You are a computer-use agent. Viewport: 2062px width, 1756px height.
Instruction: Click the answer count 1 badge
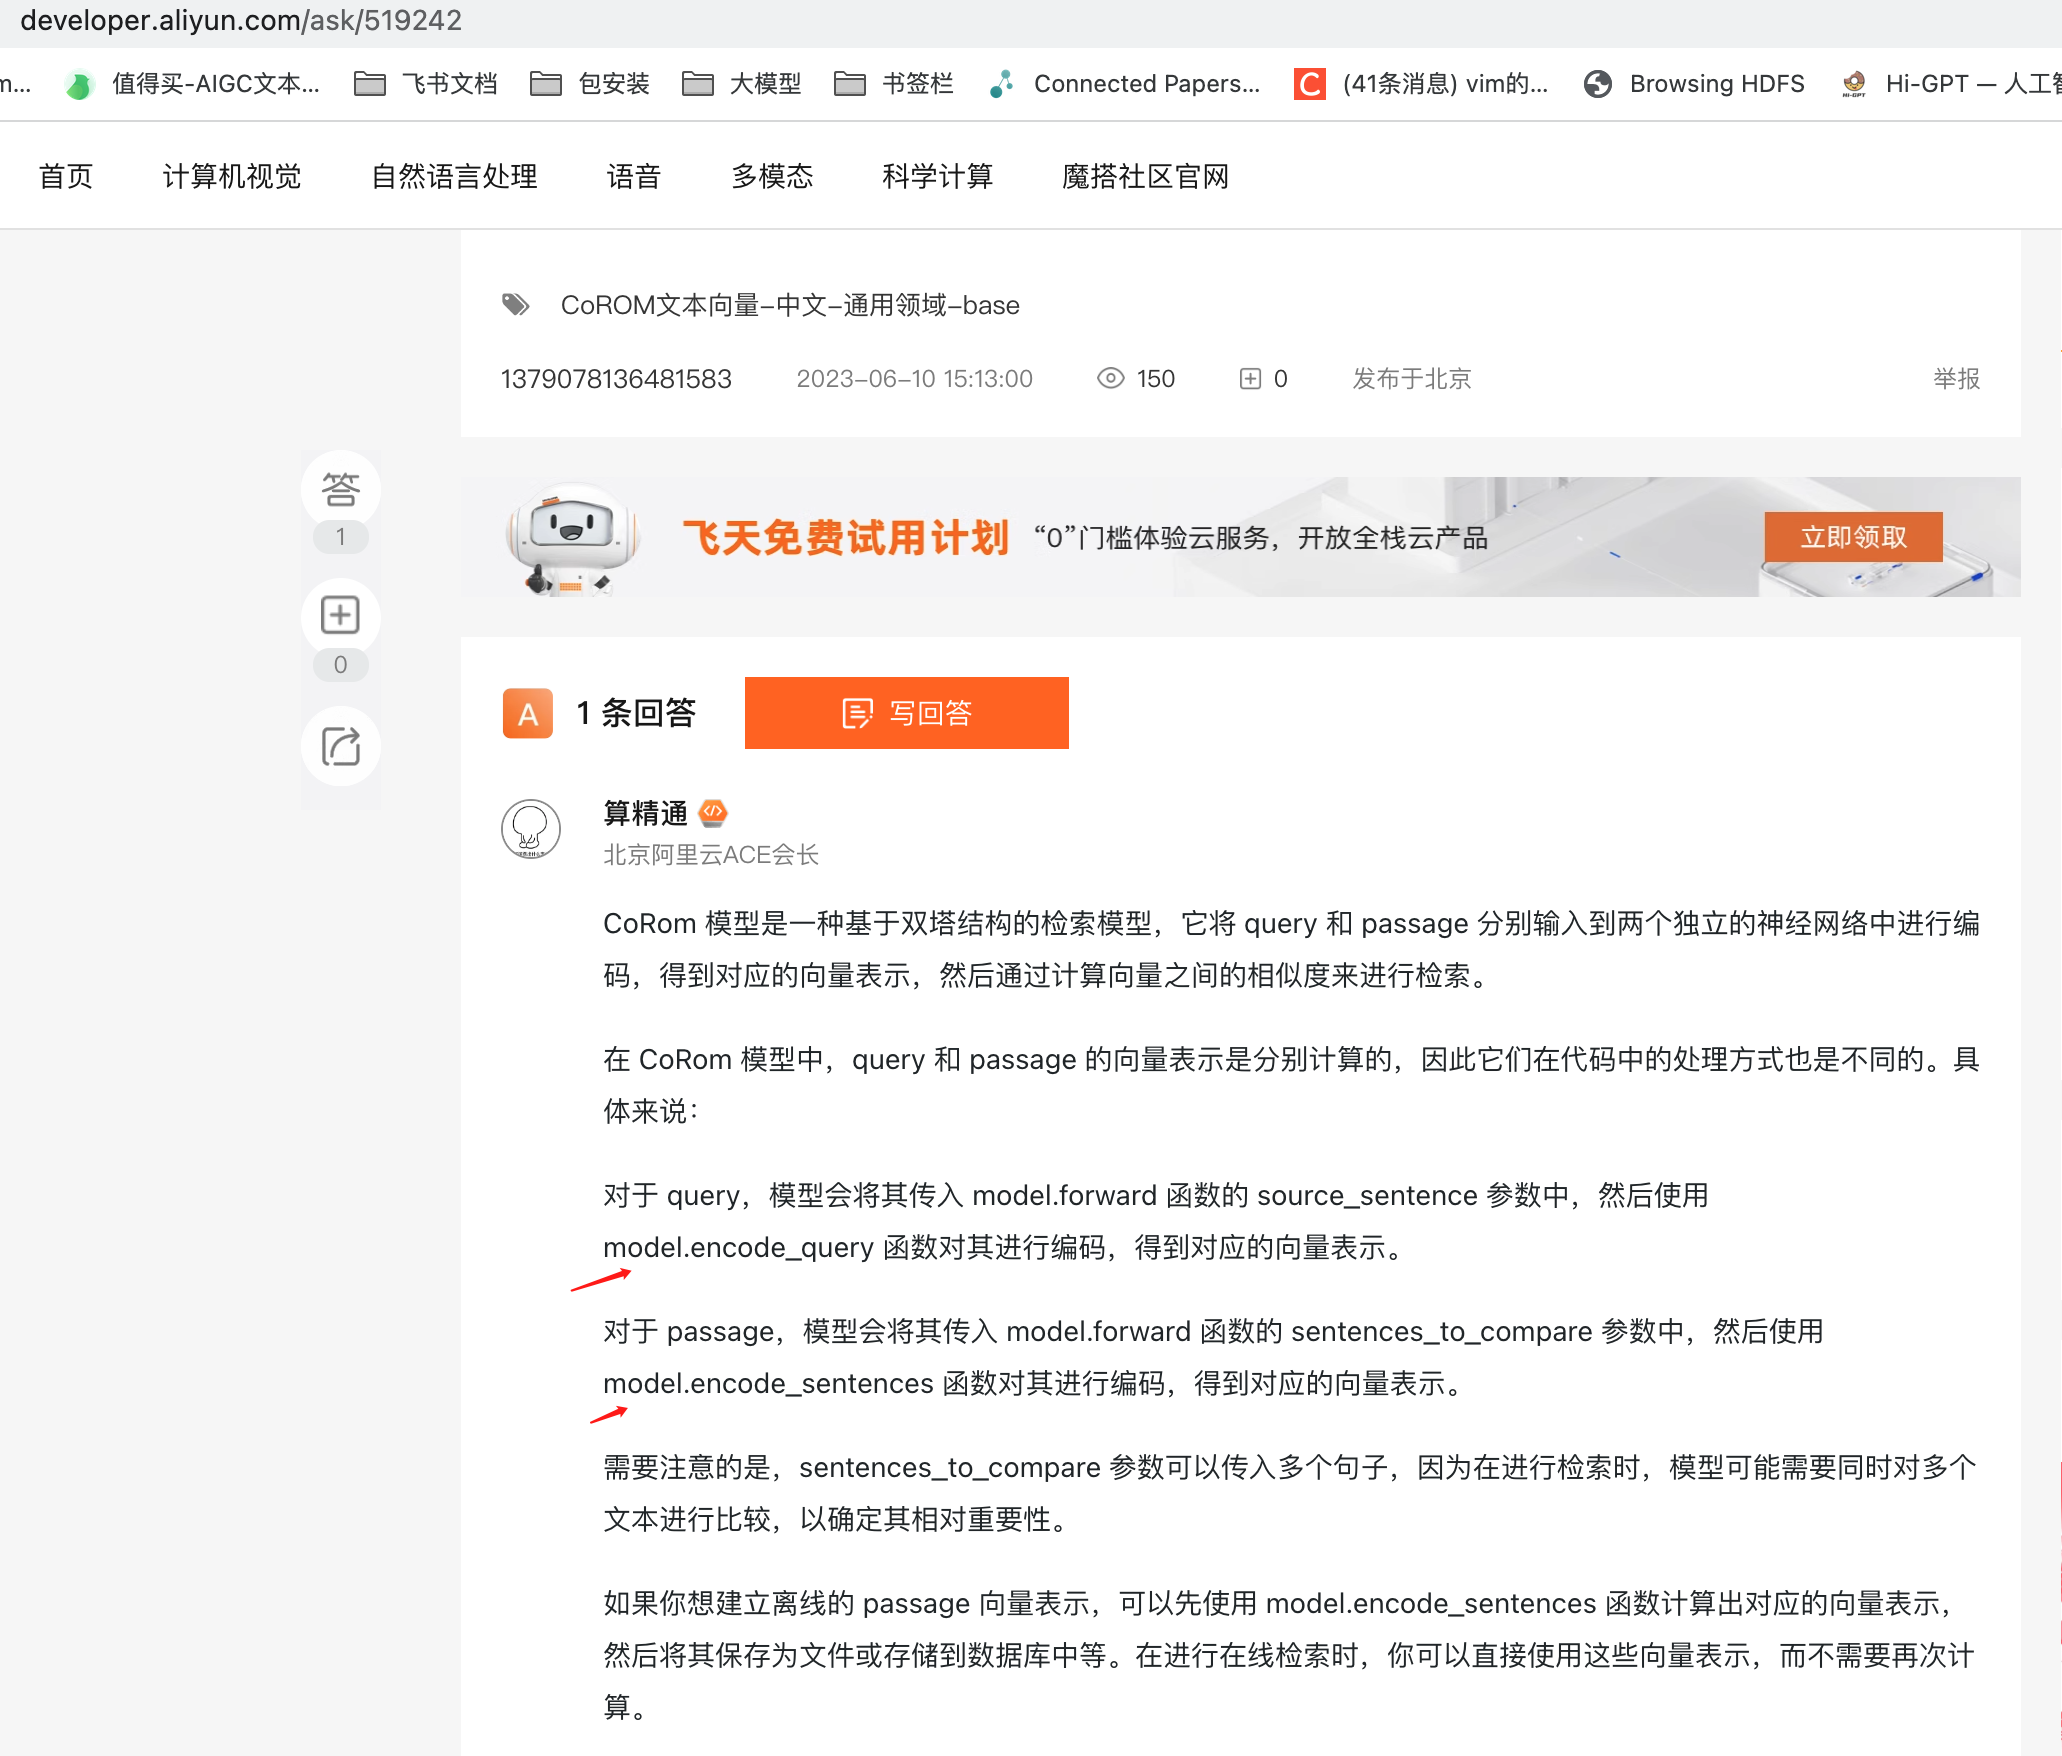[x=340, y=537]
